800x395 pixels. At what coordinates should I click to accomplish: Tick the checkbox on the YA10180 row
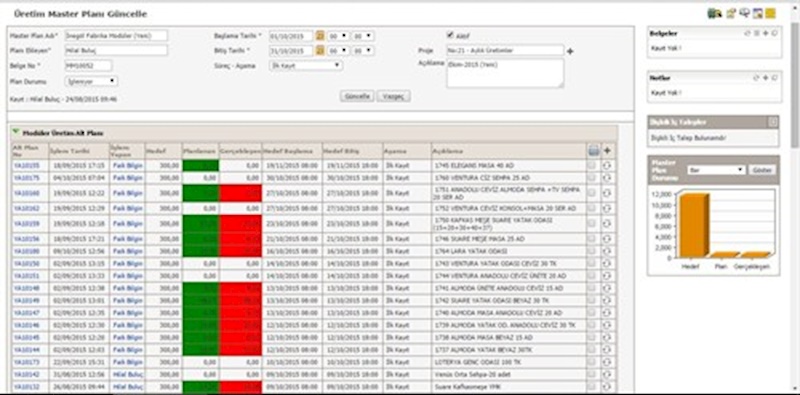[x=592, y=251]
